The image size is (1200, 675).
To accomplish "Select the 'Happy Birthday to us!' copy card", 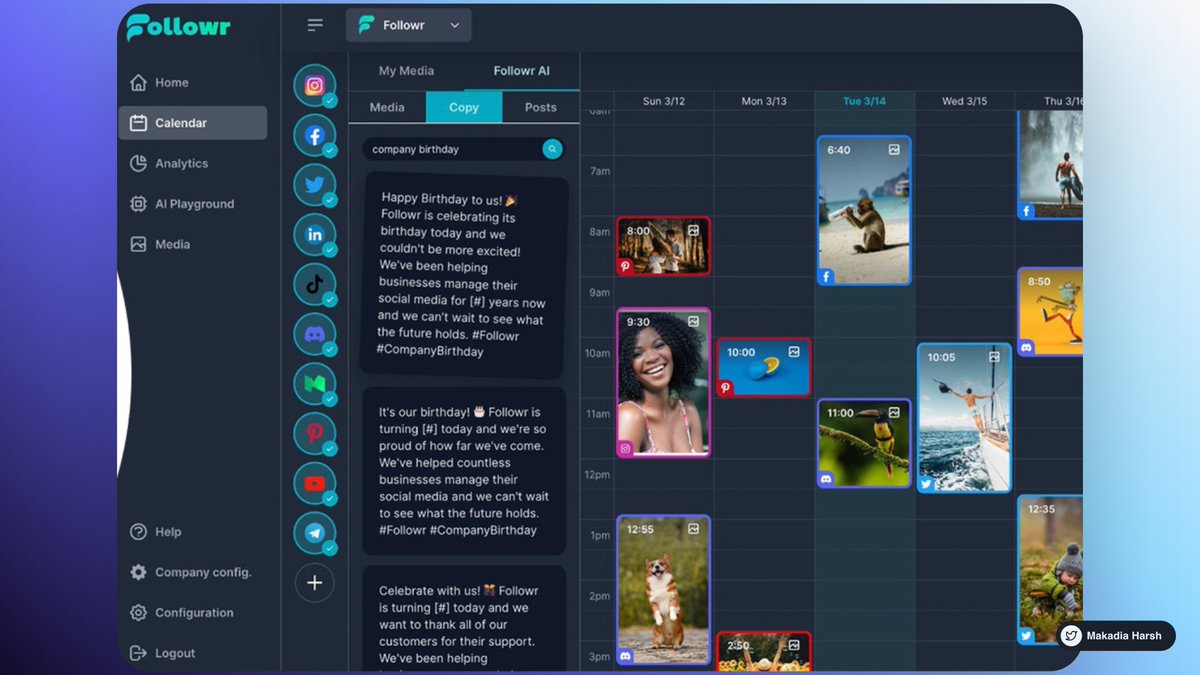I will tap(465, 275).
